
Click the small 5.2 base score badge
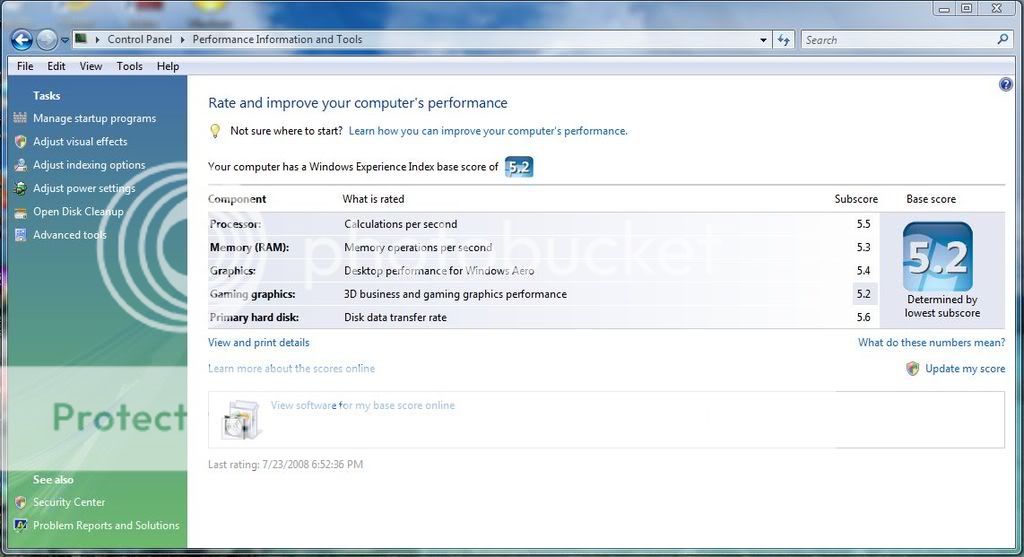point(519,167)
